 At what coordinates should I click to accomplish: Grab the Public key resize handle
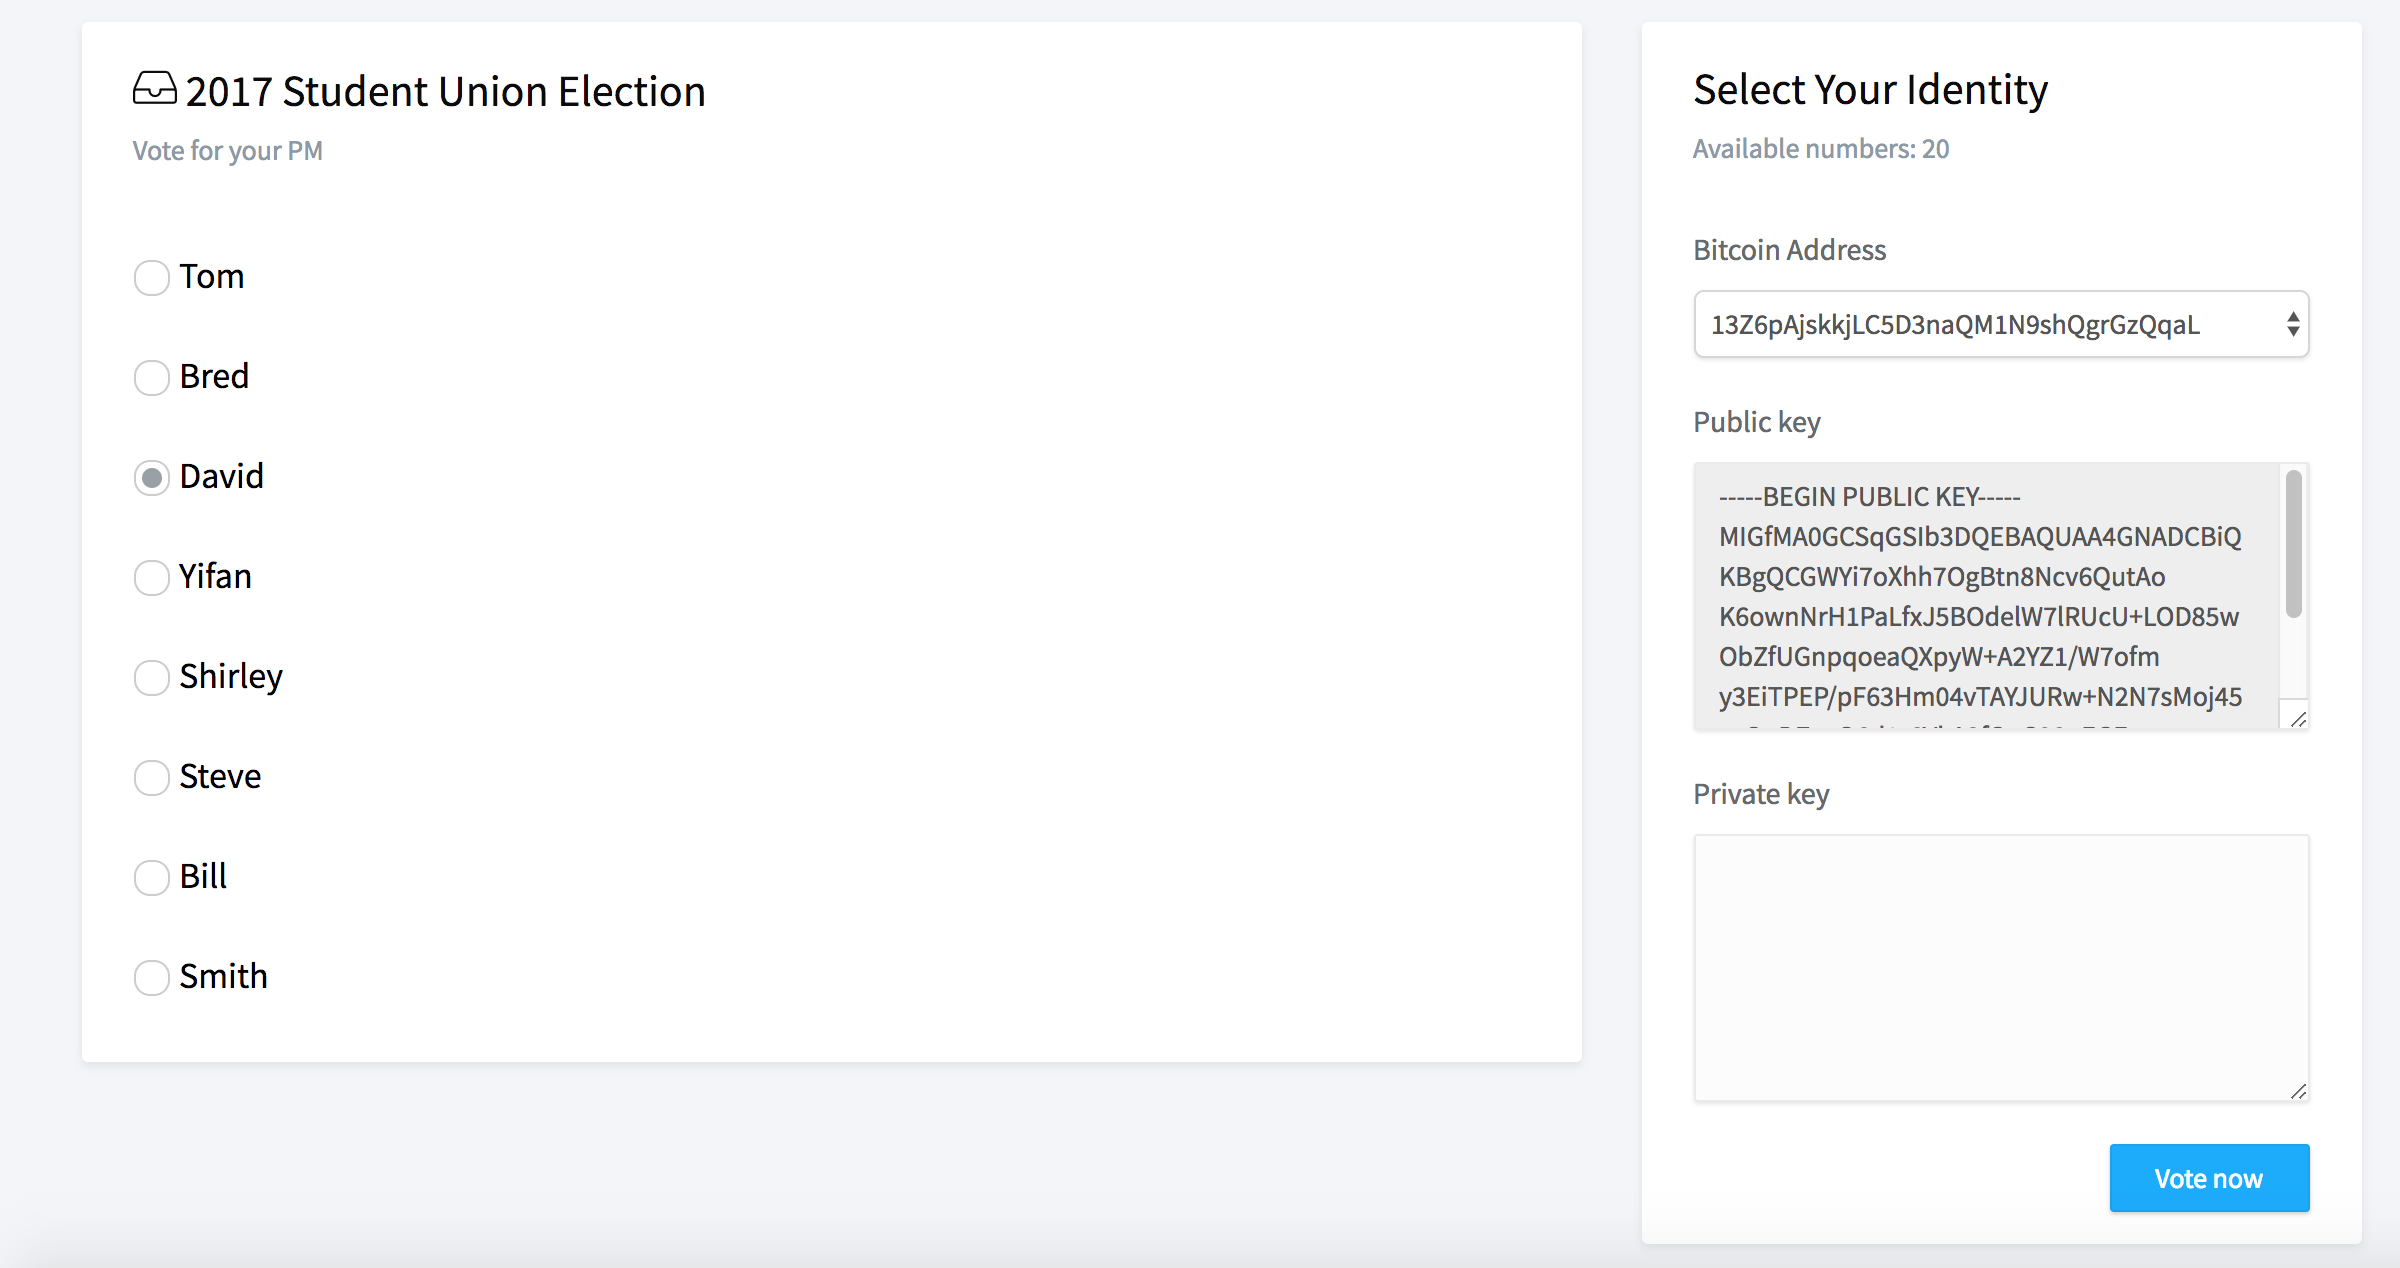coord(2298,719)
